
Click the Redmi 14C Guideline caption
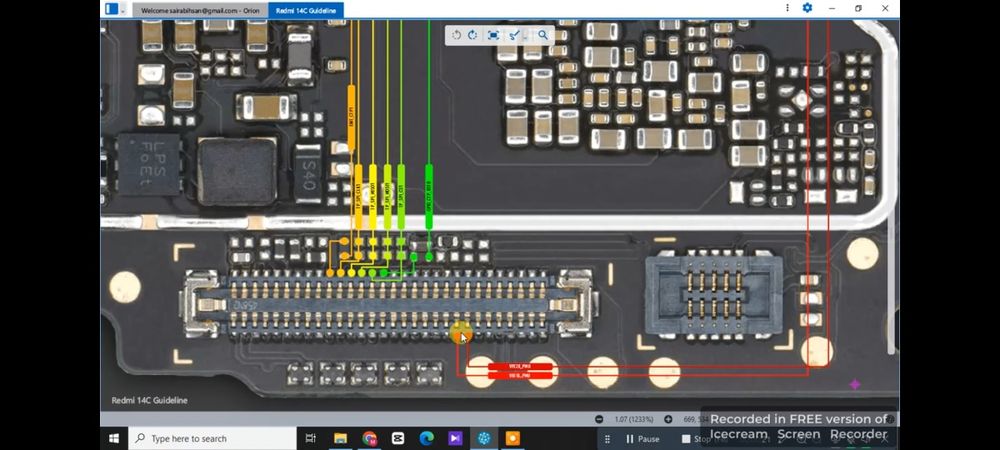click(149, 400)
